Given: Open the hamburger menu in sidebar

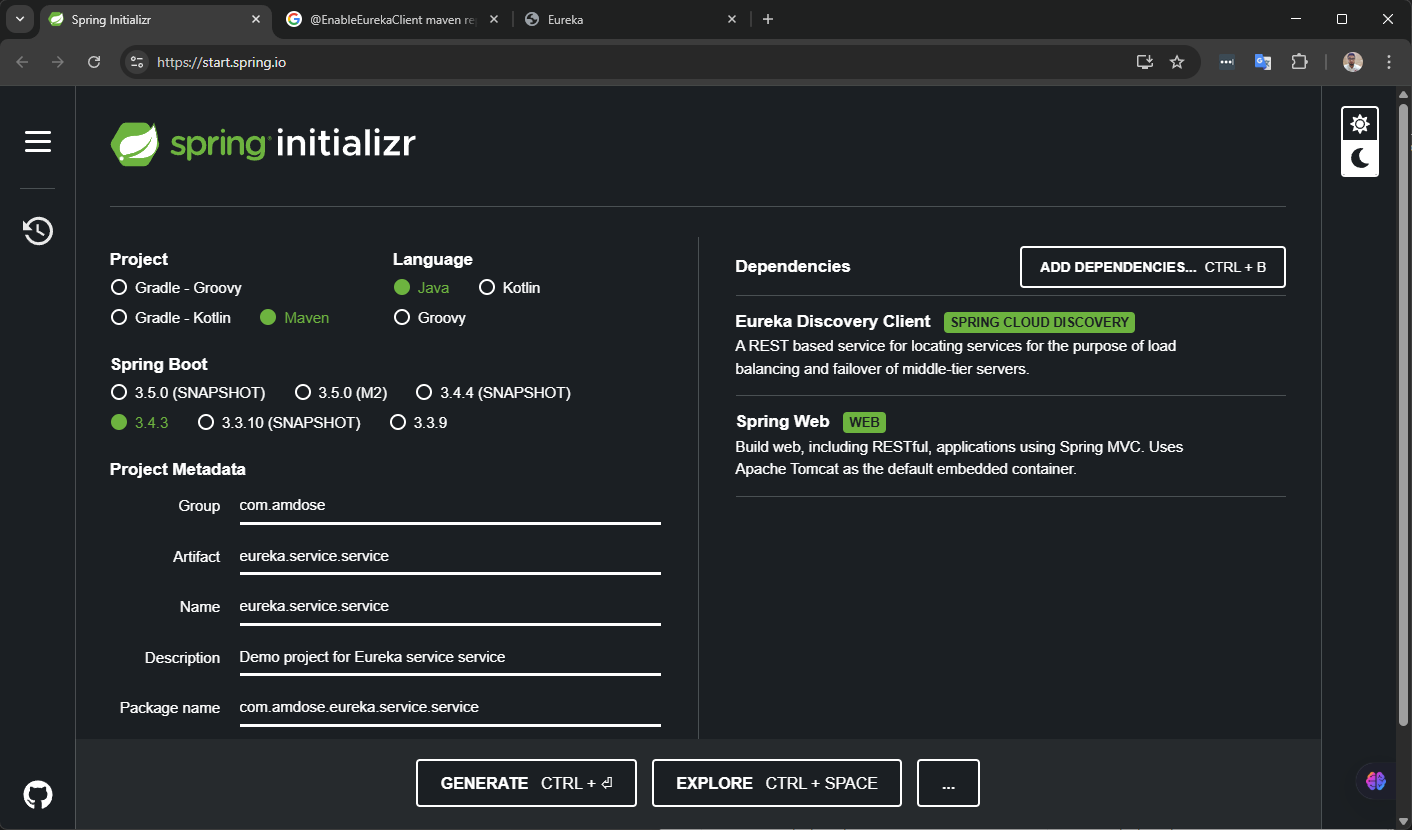Looking at the screenshot, I should [38, 142].
